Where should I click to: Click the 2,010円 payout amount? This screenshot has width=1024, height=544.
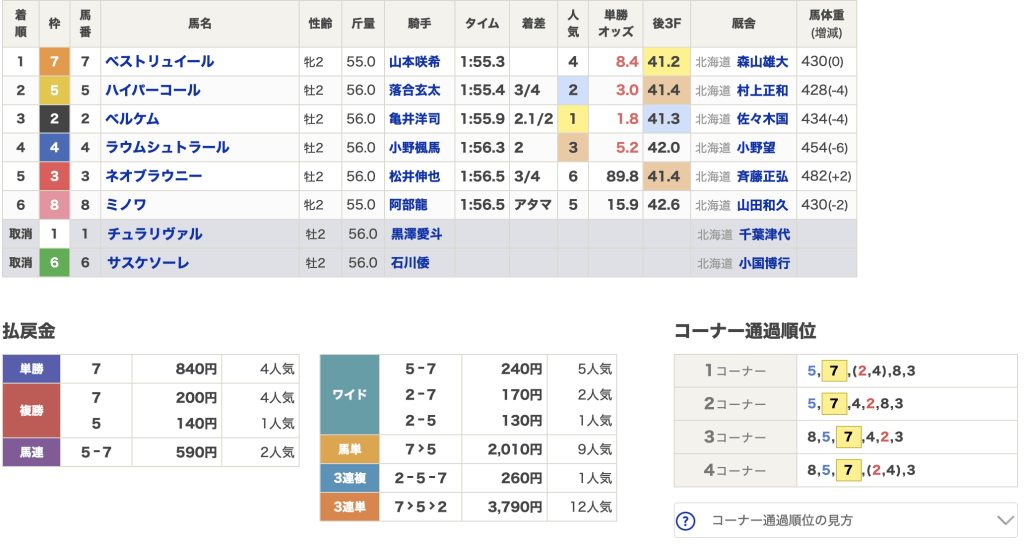[x=515, y=449]
